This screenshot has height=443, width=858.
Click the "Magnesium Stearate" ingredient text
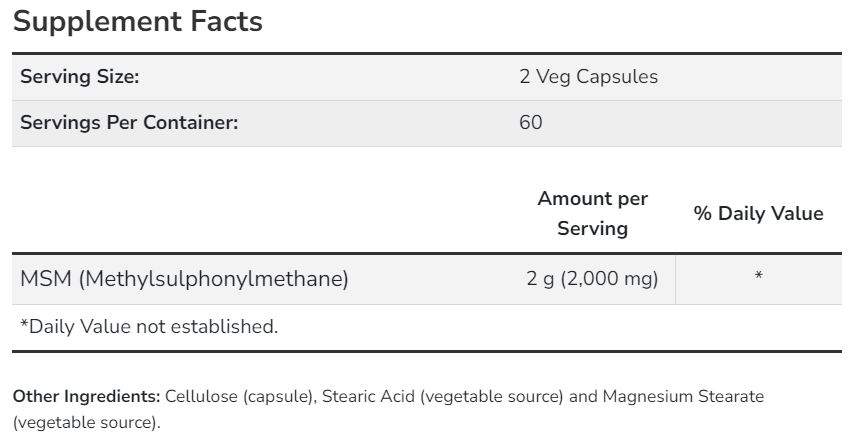tap(681, 397)
